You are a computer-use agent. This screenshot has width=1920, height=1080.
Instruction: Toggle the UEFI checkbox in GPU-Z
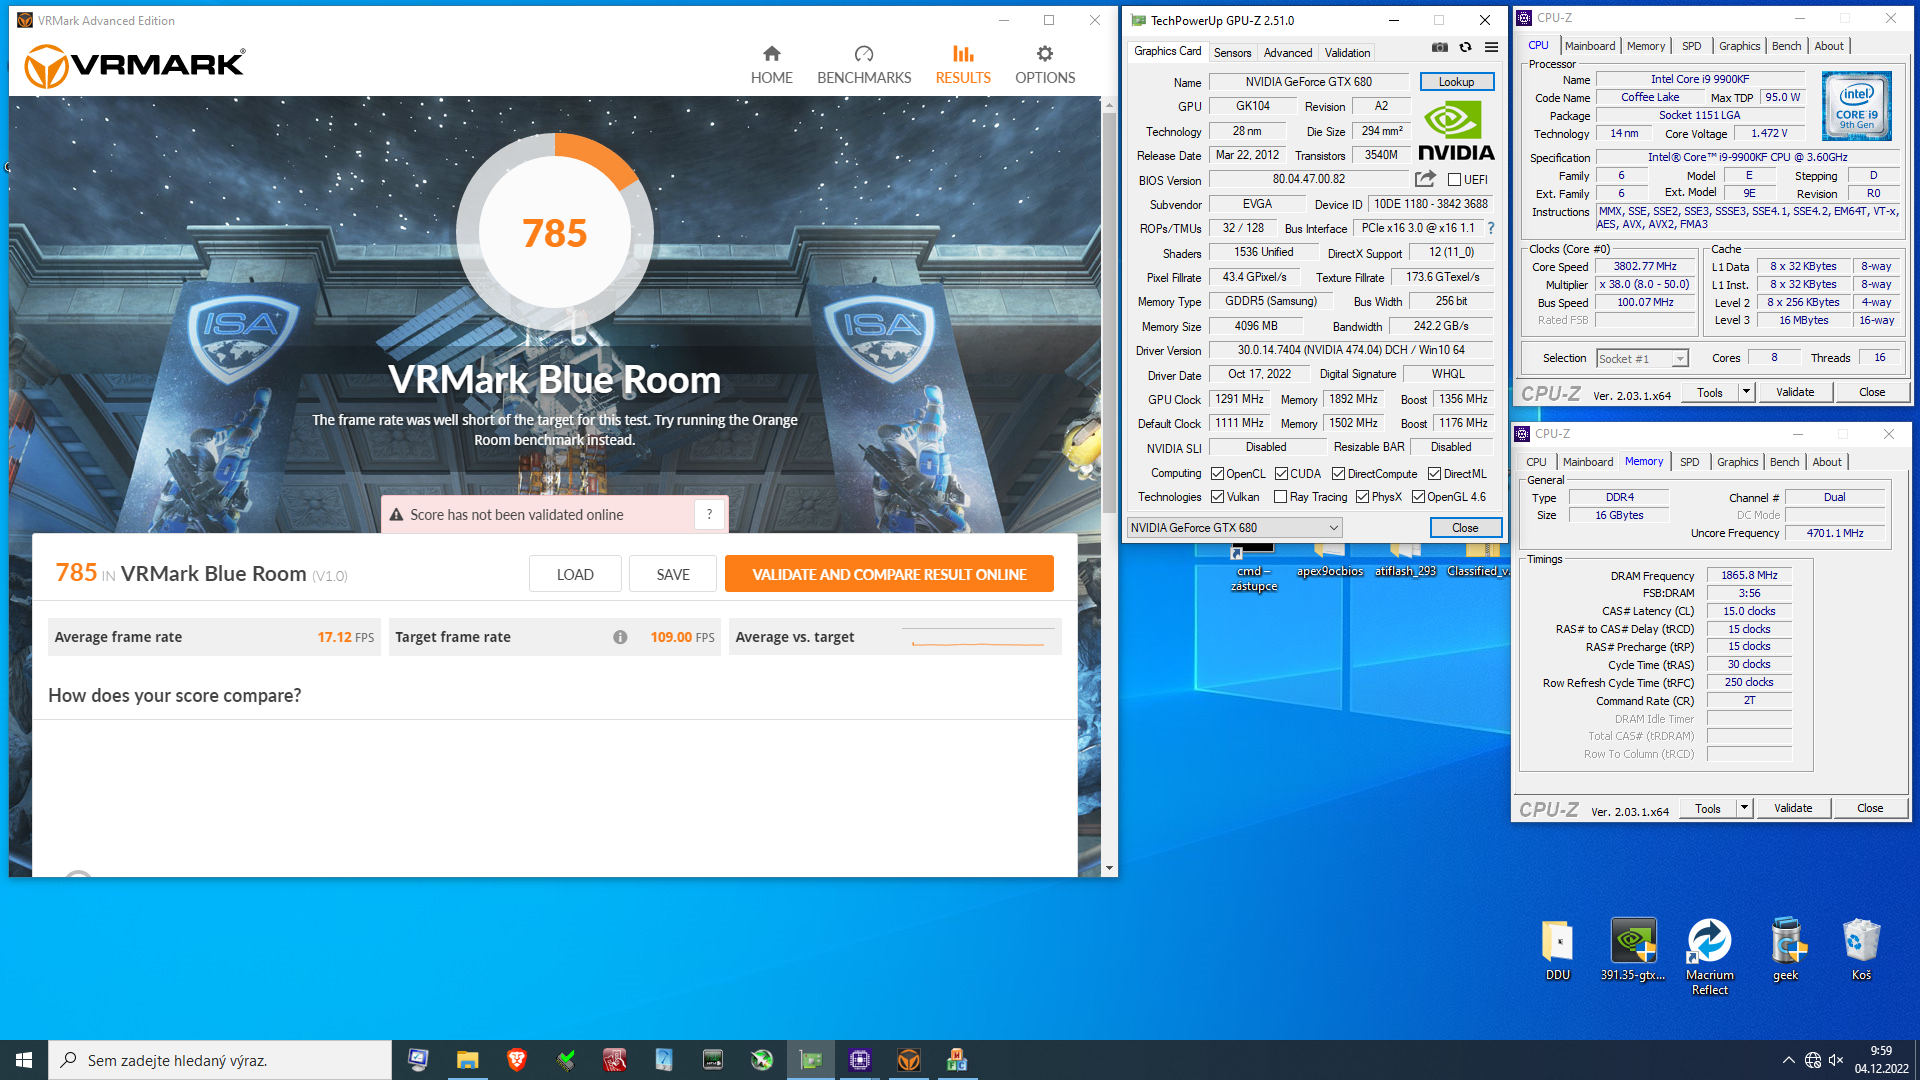point(1455,180)
